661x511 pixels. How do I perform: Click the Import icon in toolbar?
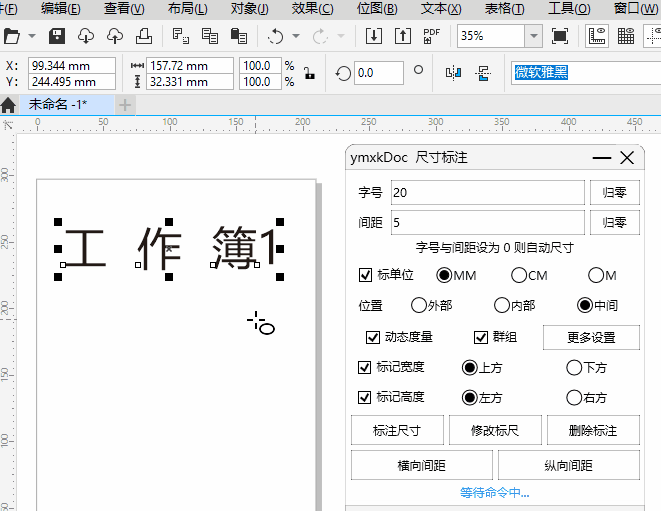point(373,36)
